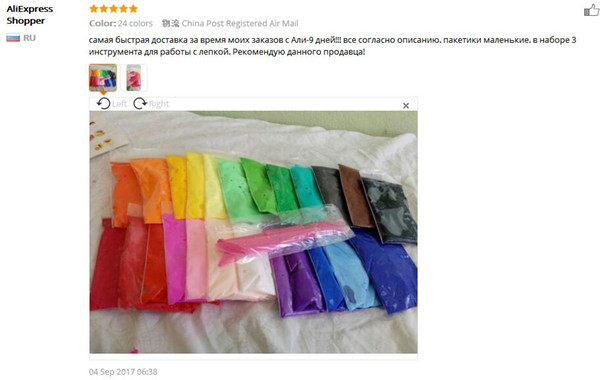Click the five-star rating icons
Viewport: 600px width, 380px height.
[x=113, y=8]
